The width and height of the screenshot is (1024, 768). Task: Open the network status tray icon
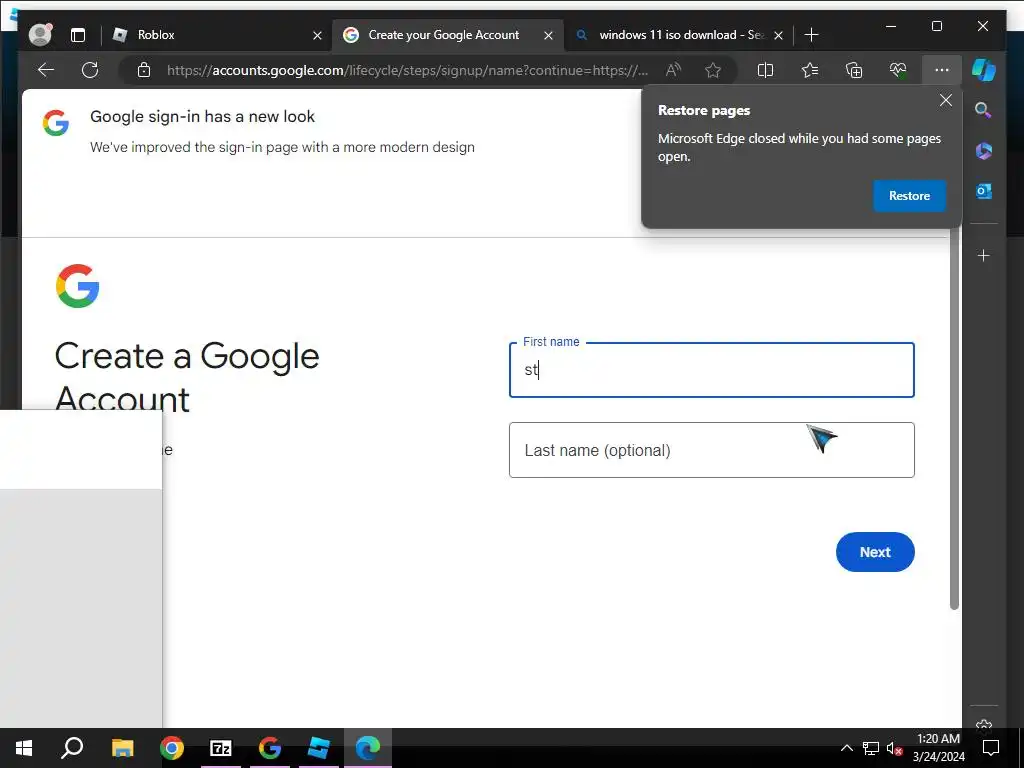pos(870,748)
